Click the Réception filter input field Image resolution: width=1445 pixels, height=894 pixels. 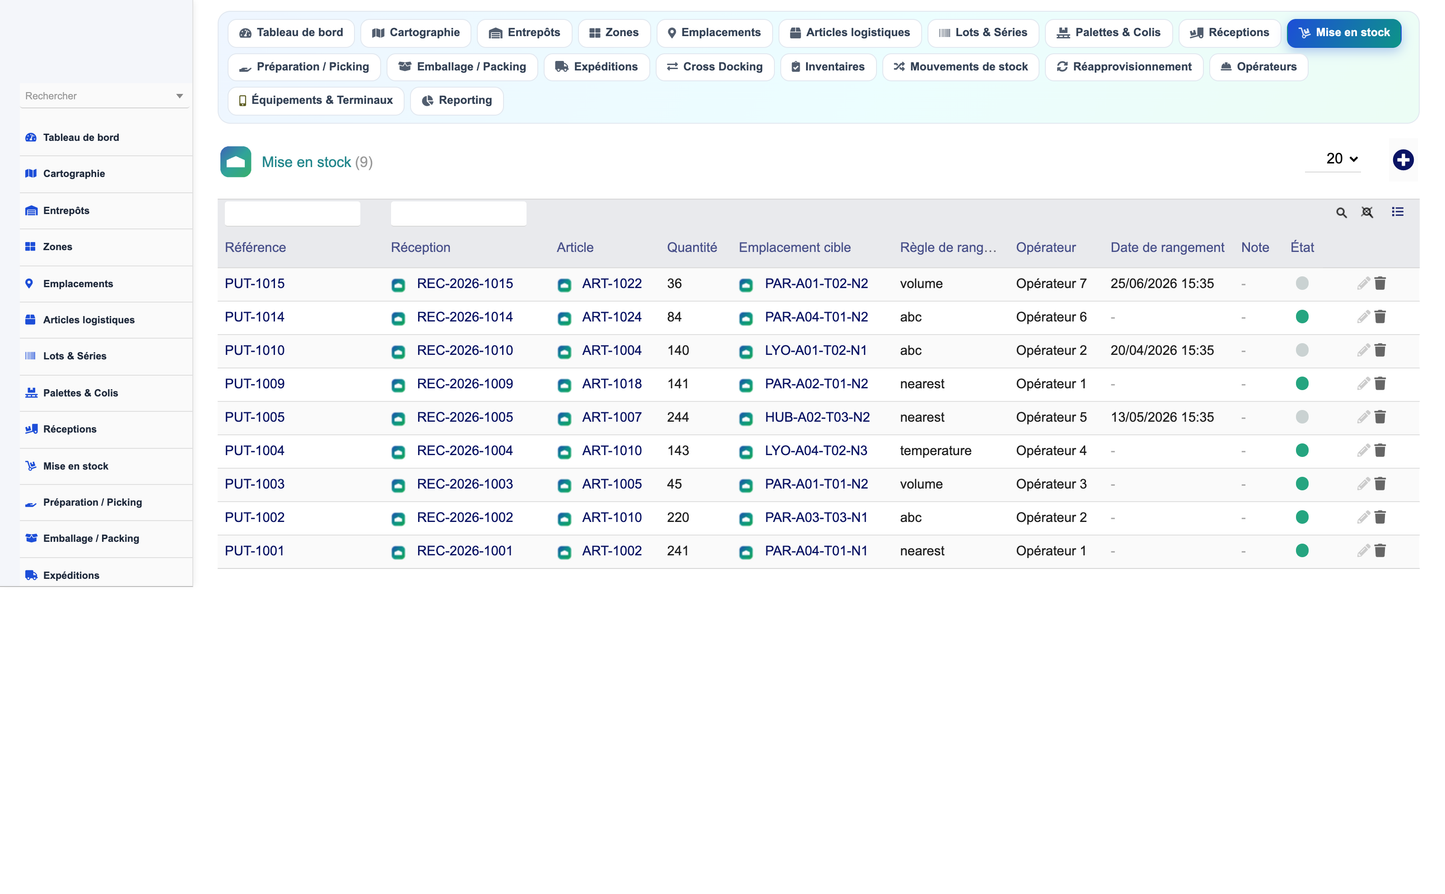459,213
